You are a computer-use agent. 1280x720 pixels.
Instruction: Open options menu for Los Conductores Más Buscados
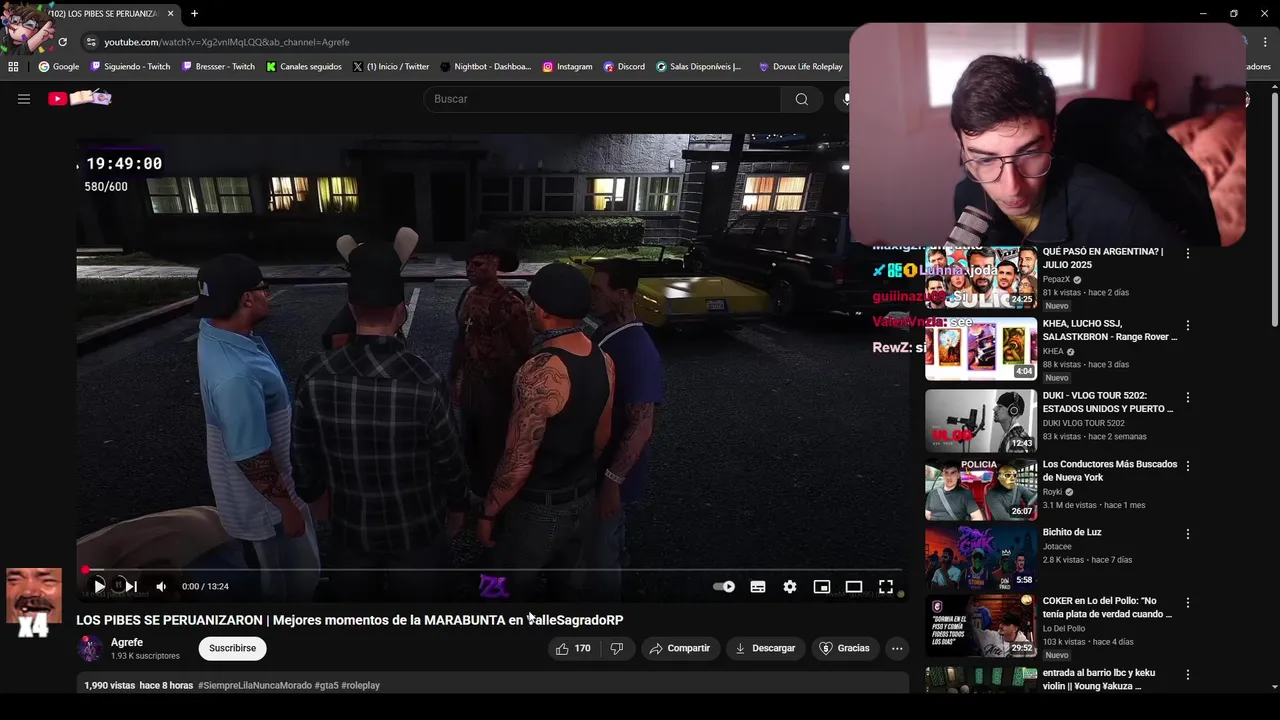pos(1188,466)
